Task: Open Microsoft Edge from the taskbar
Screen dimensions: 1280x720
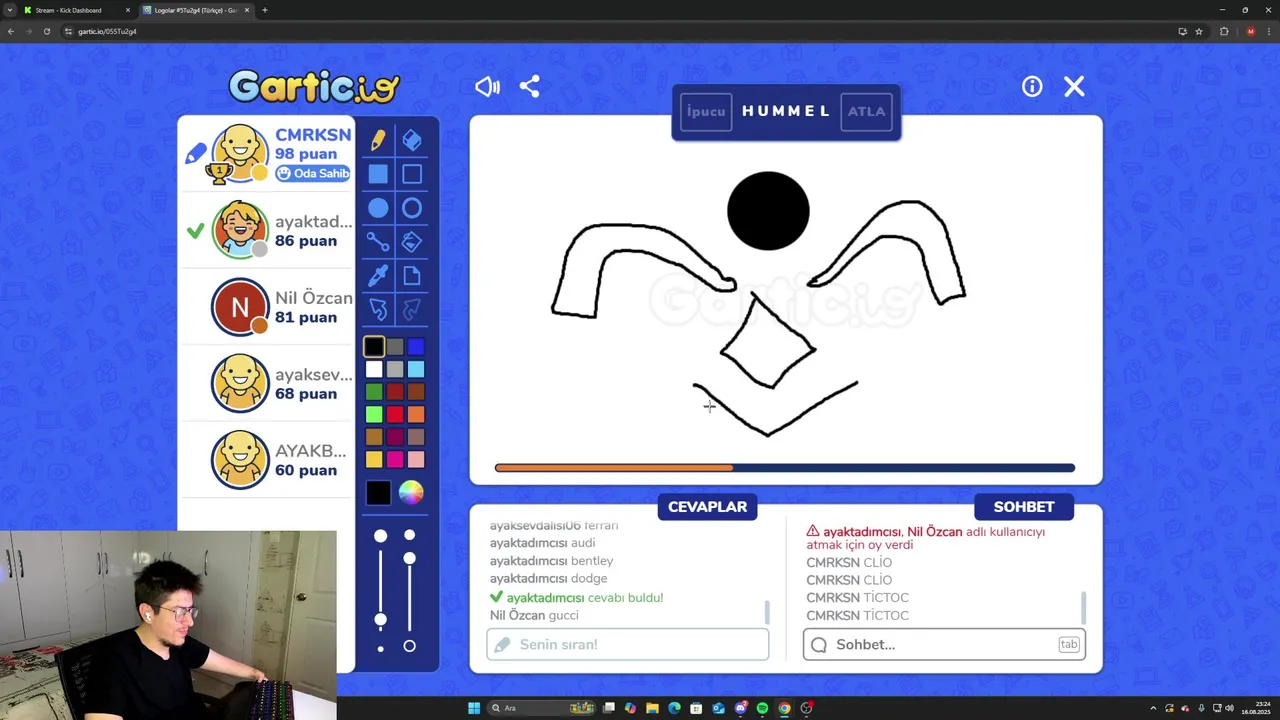Action: pyautogui.click(x=674, y=708)
